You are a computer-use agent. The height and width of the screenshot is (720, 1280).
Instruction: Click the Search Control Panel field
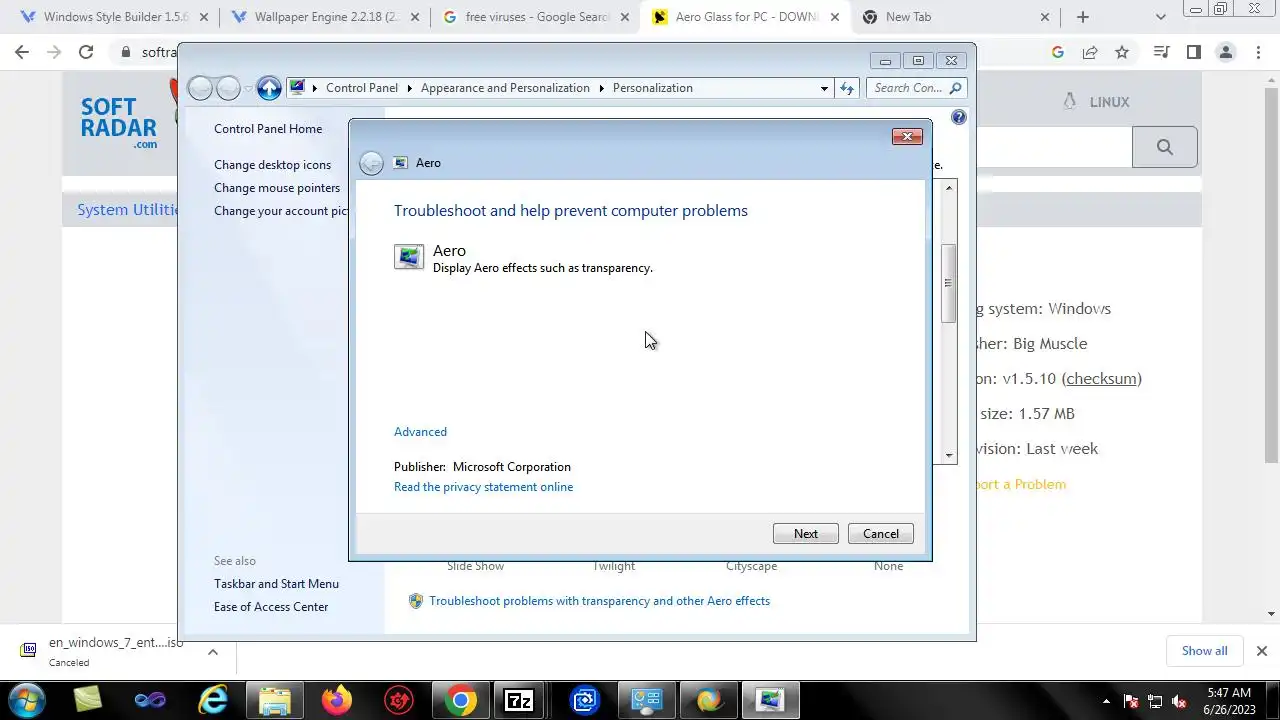tap(916, 88)
